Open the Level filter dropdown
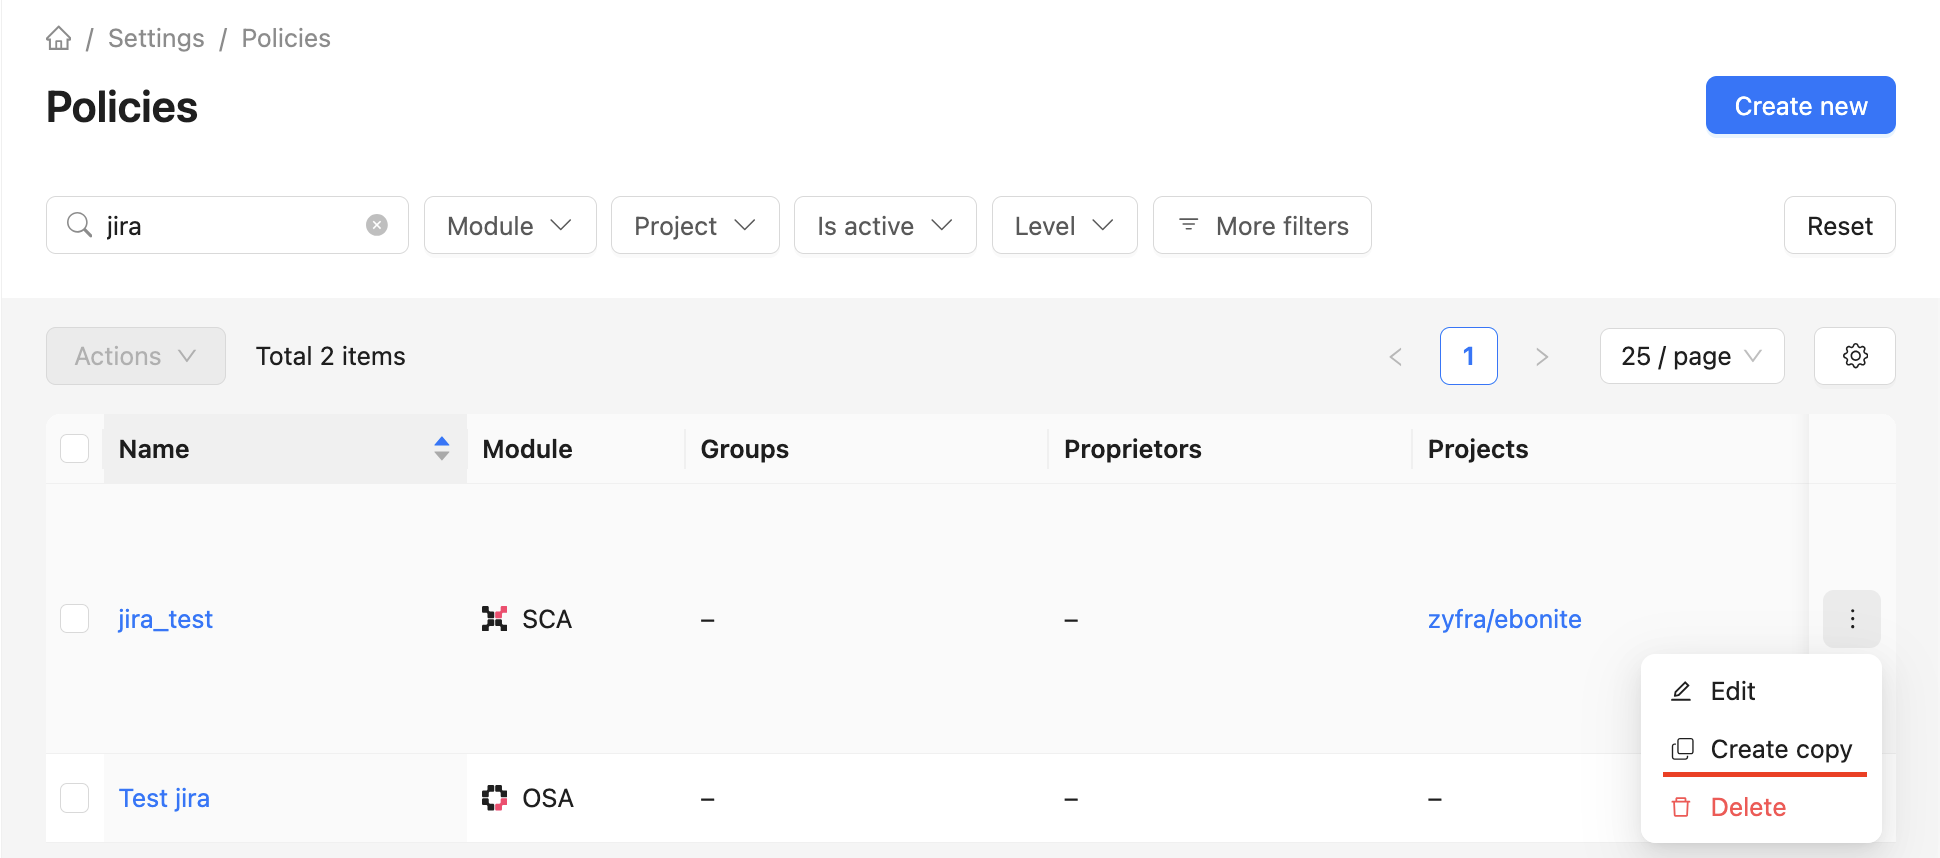 coord(1064,225)
